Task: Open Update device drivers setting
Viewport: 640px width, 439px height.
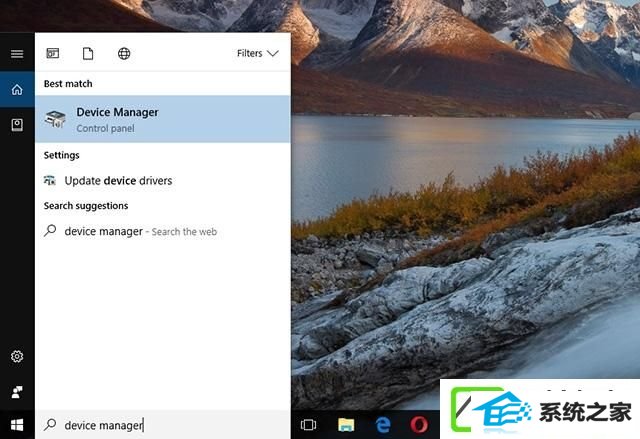Action: pyautogui.click(x=163, y=180)
